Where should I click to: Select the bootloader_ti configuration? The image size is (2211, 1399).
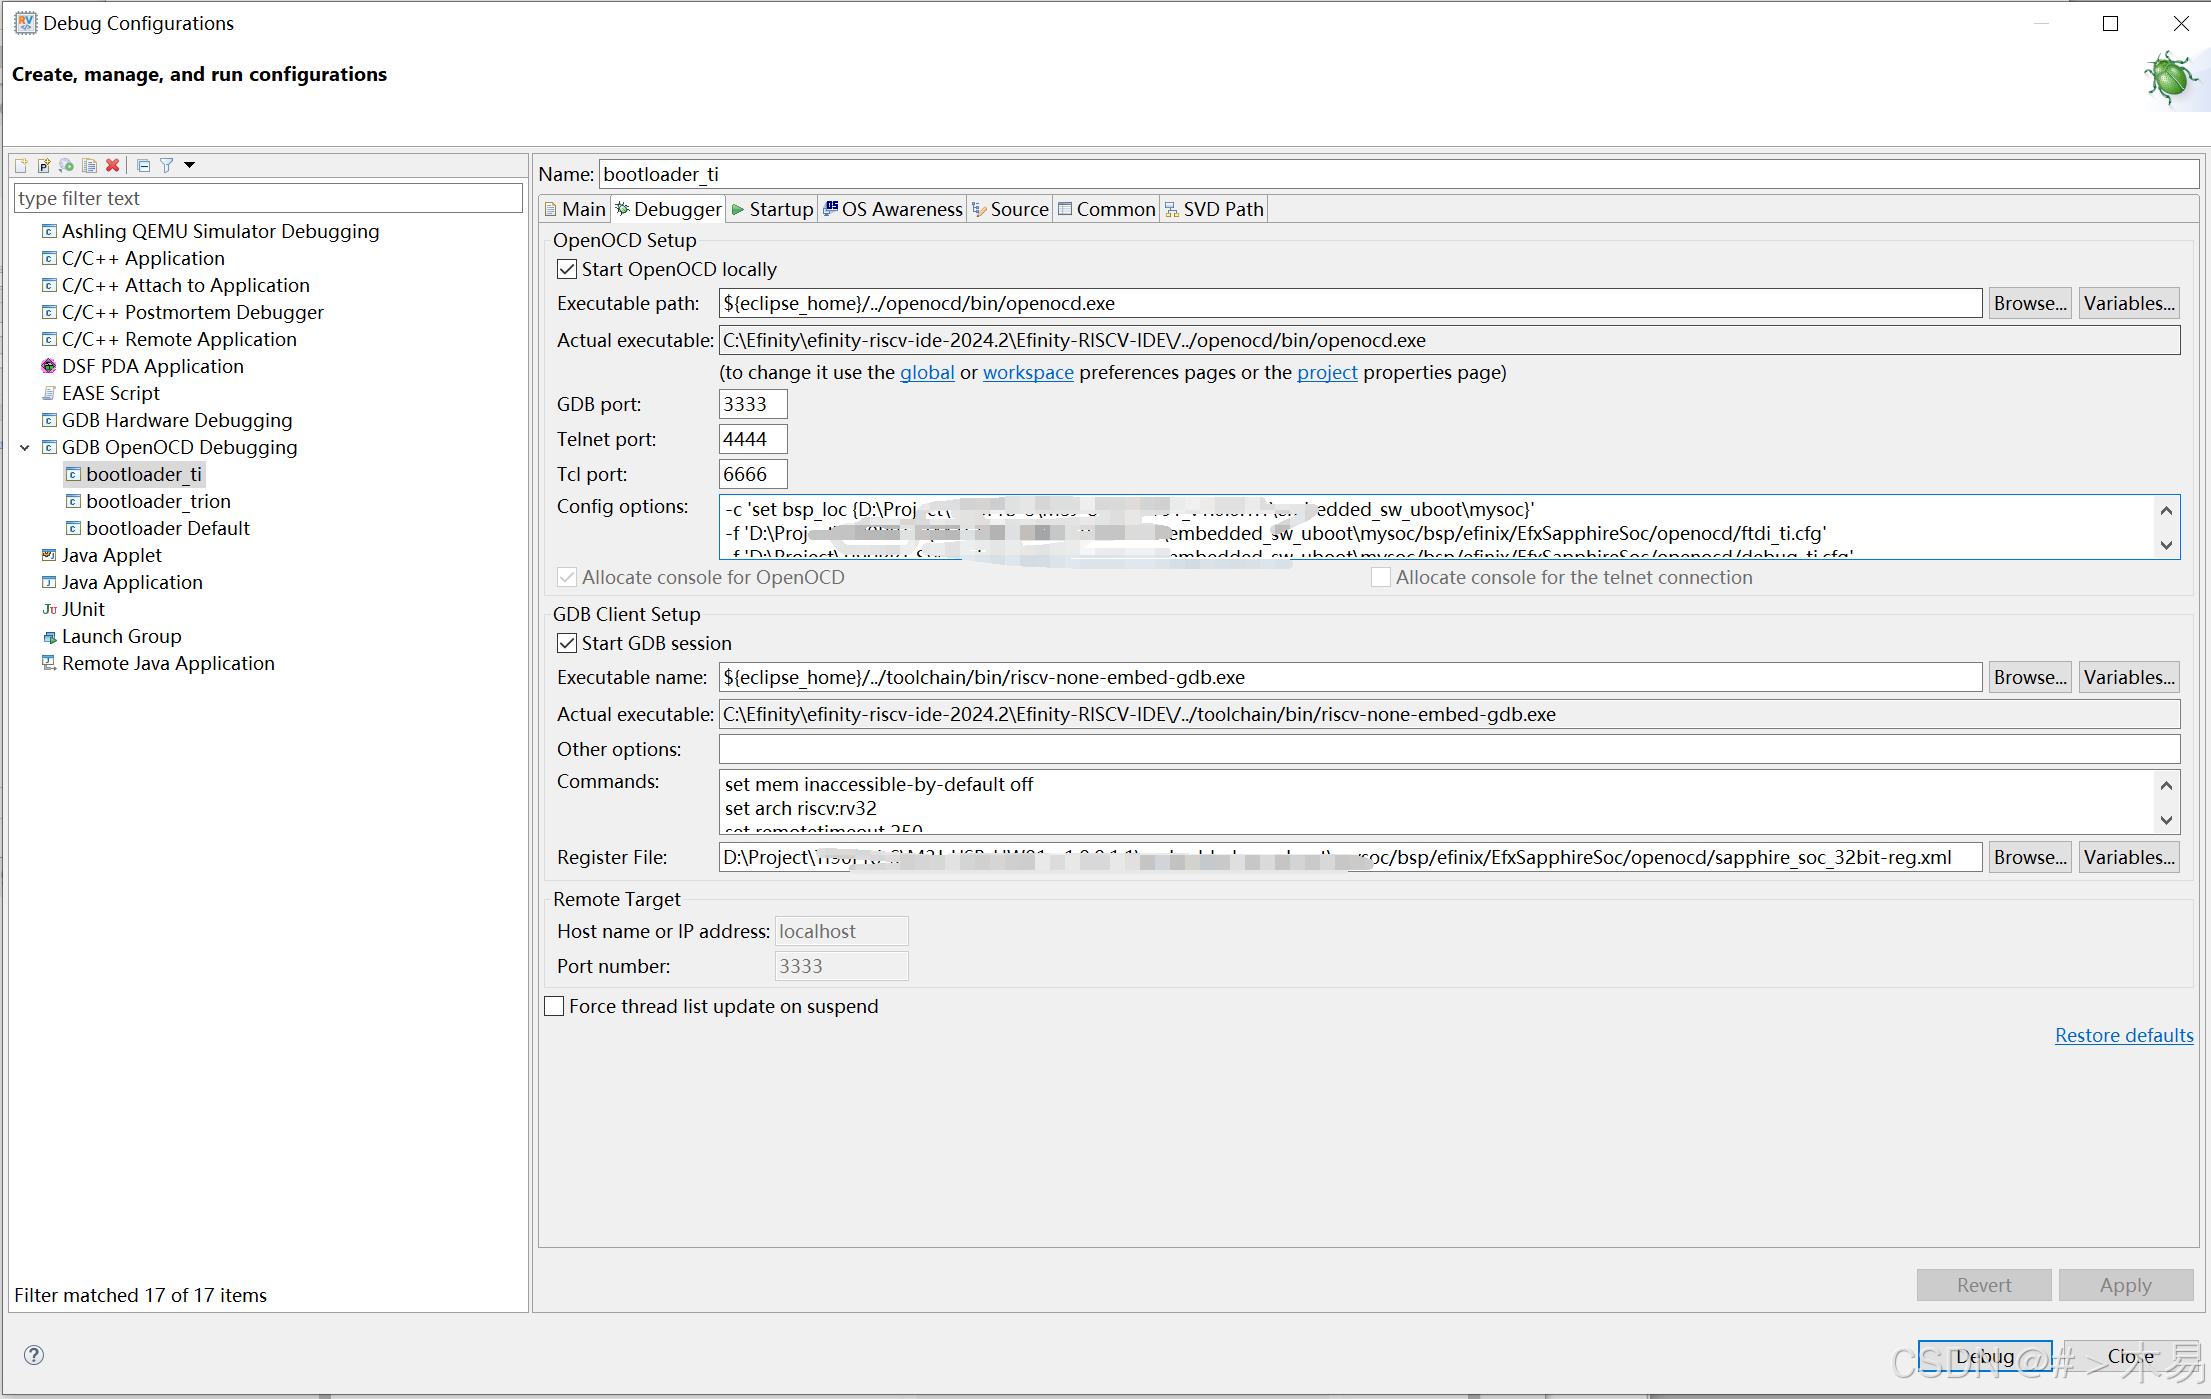[x=144, y=474]
